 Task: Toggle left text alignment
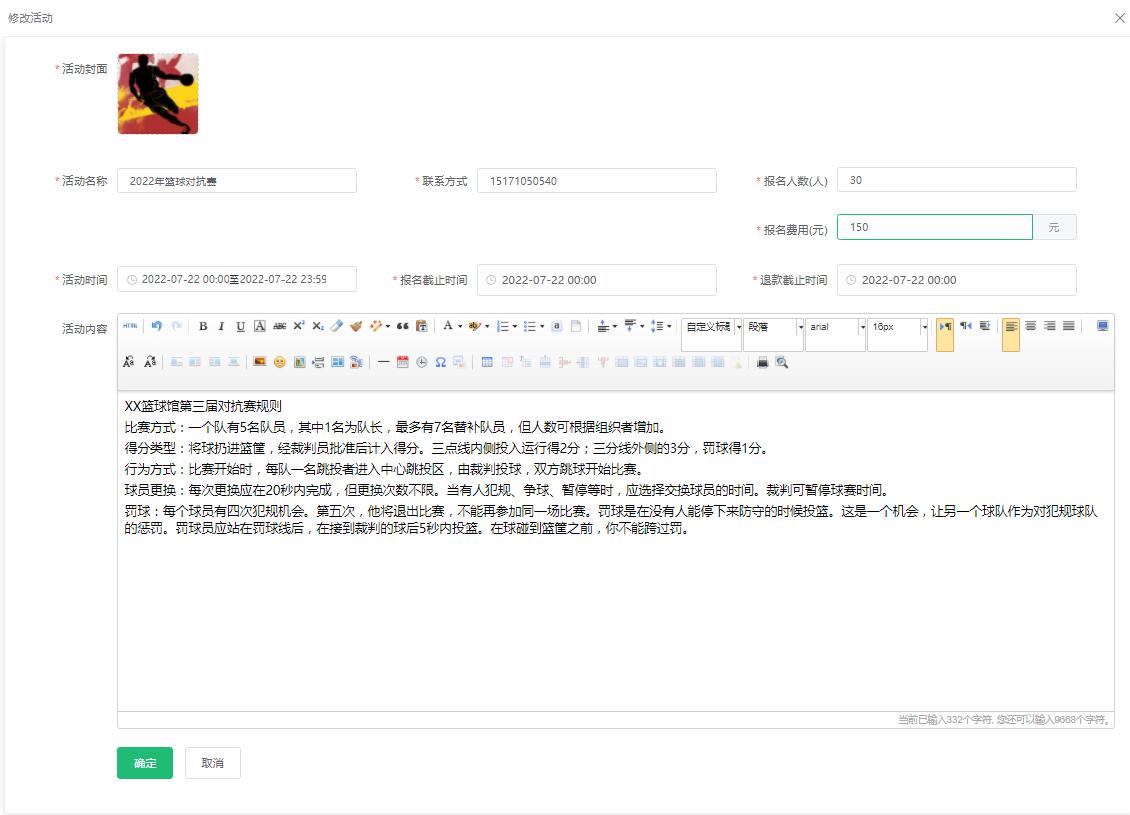(1011, 327)
